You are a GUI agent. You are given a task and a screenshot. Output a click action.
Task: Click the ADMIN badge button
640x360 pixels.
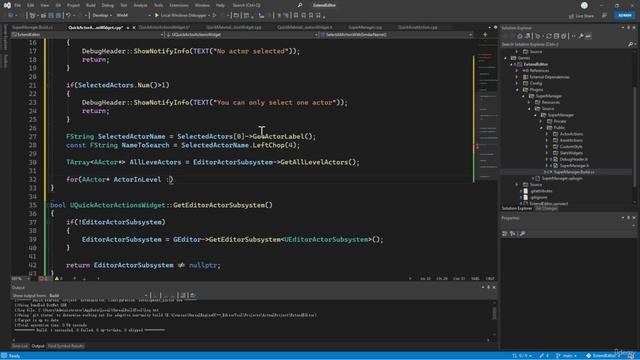point(624,16)
